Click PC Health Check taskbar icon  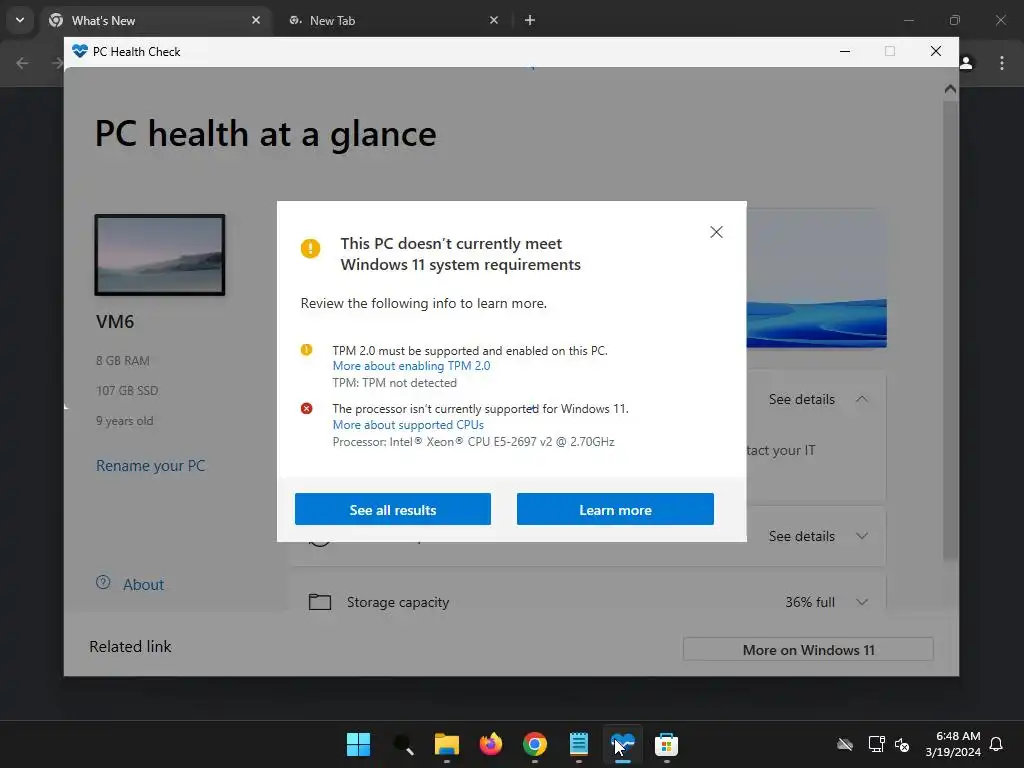(623, 744)
